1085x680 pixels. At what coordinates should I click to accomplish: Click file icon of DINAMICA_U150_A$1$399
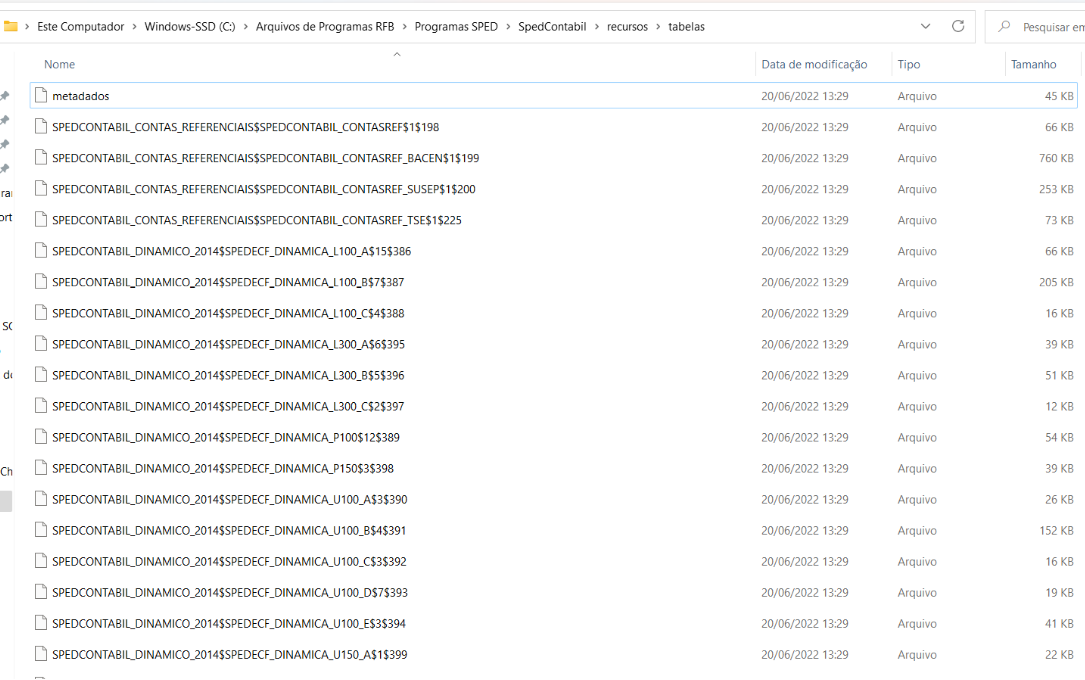(42, 656)
